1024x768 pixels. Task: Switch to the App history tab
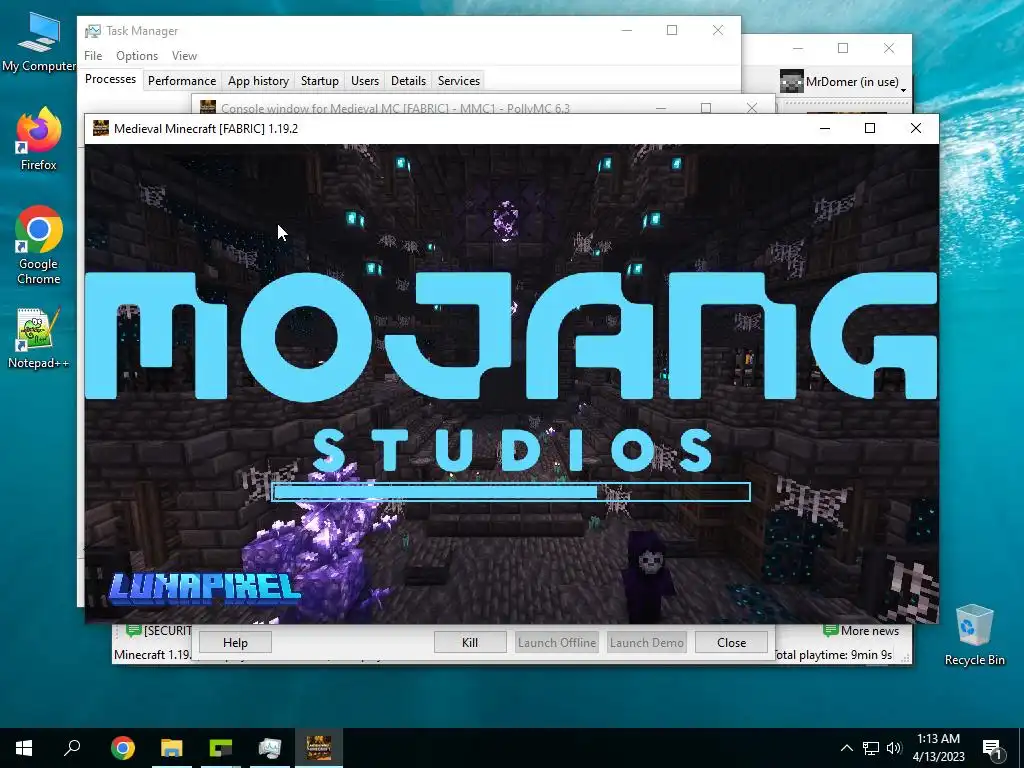[258, 81]
